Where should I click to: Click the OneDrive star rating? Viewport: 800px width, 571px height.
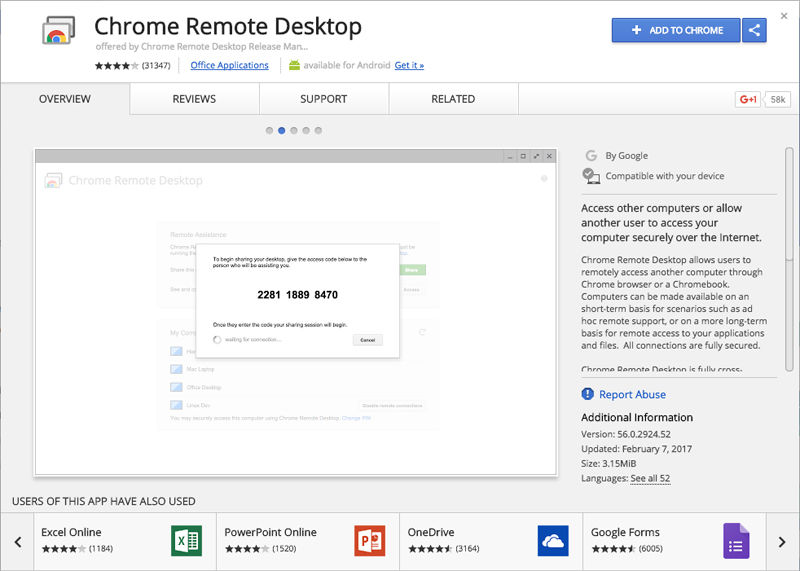[x=430, y=549]
